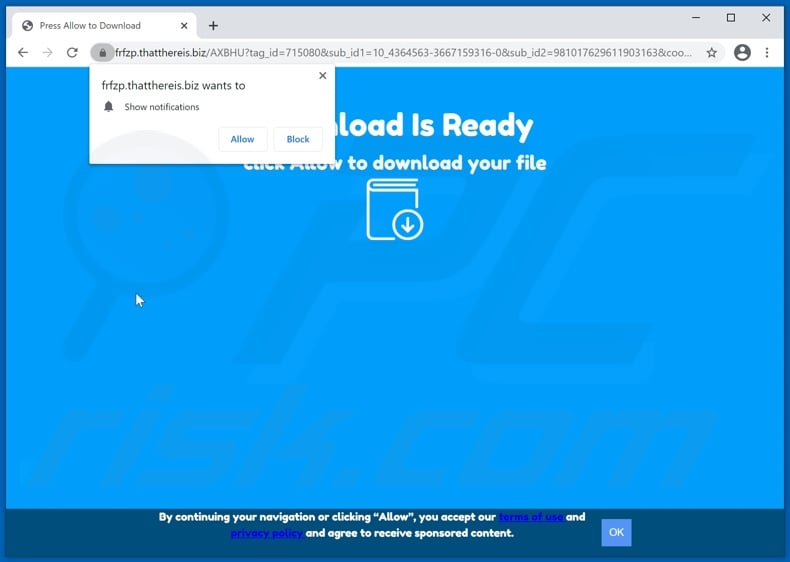Viewport: 790px width, 562px height.
Task: Go back with the browser back arrow
Action: [x=23, y=52]
